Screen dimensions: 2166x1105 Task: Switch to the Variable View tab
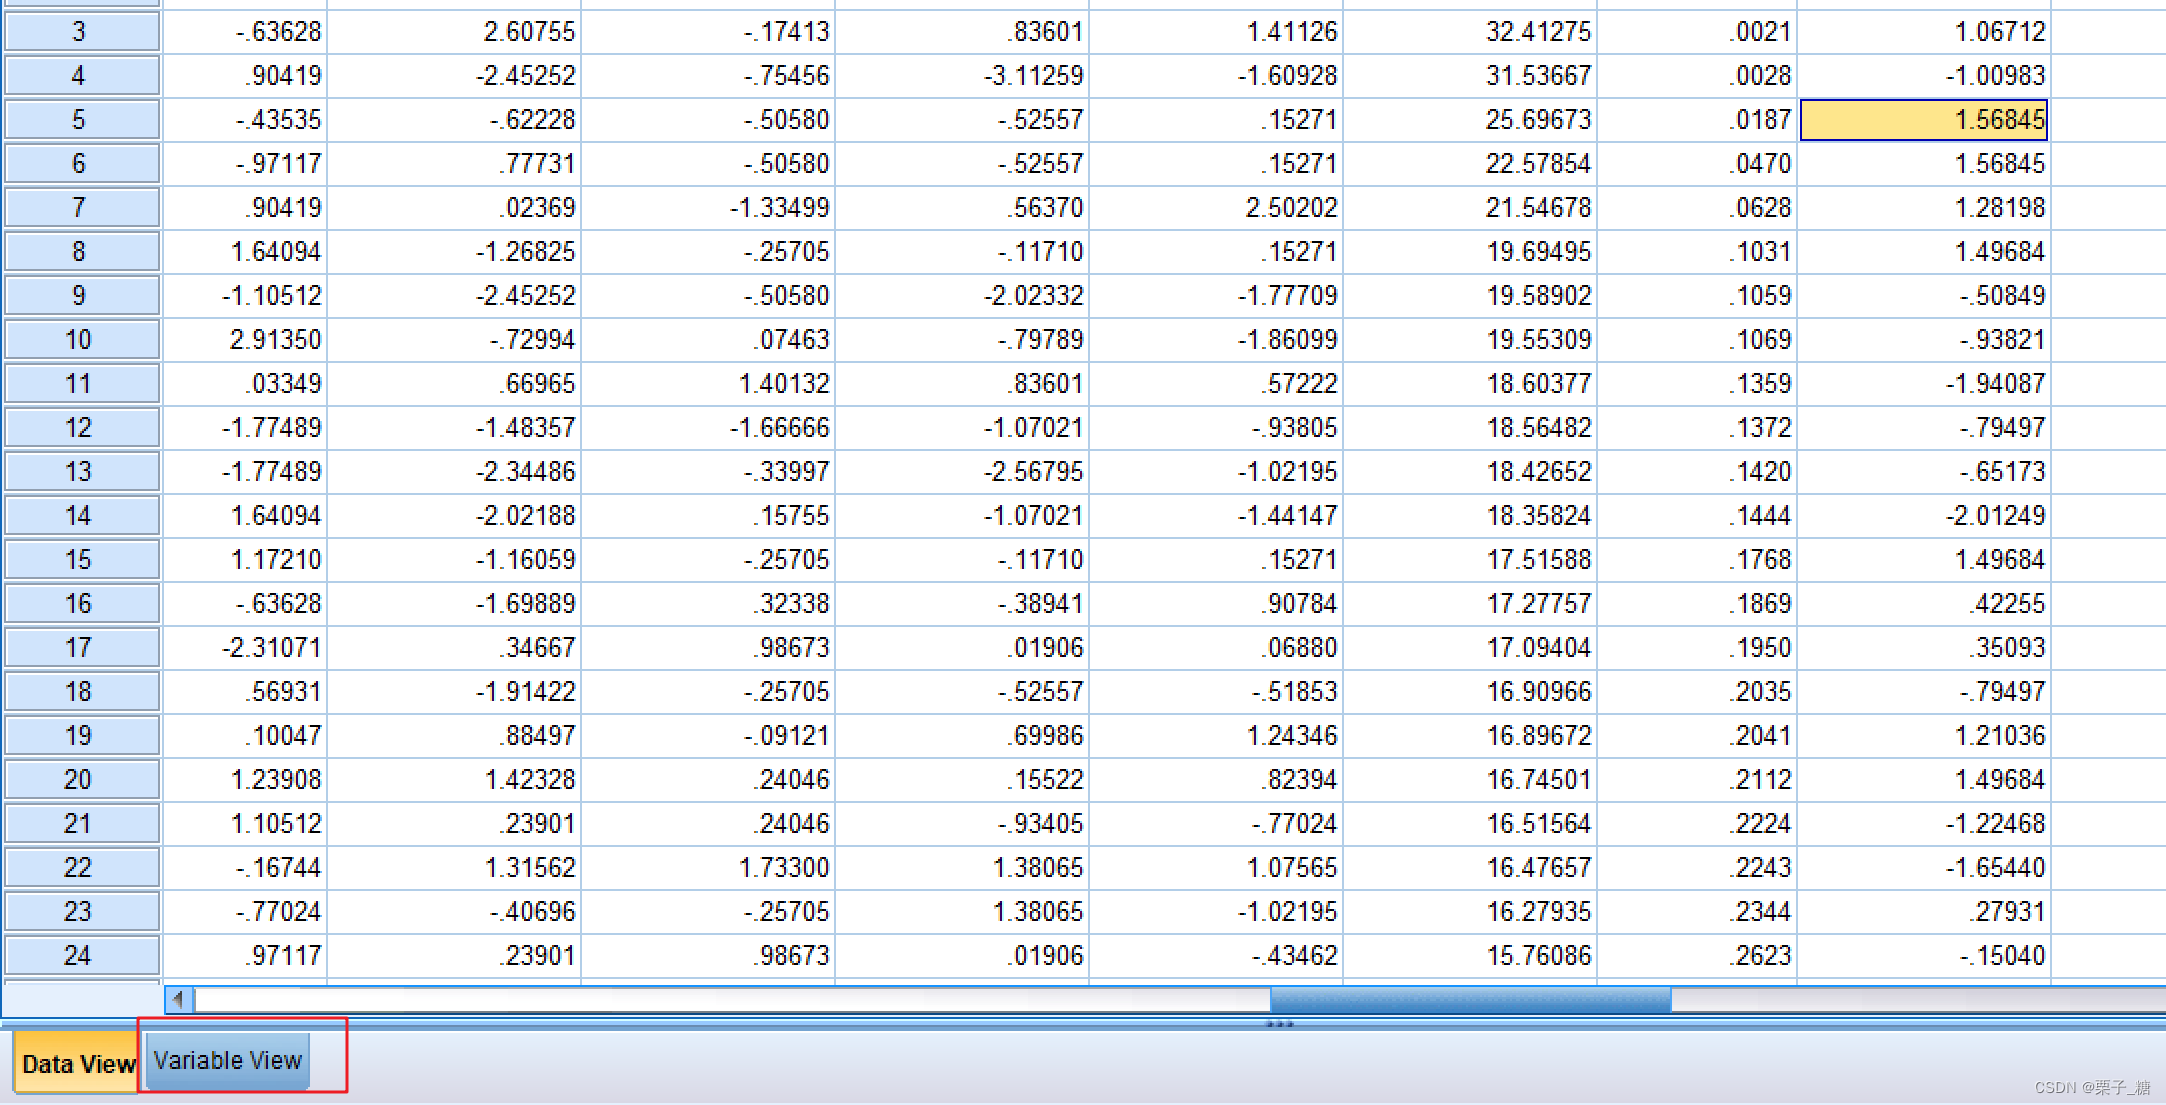click(228, 1061)
